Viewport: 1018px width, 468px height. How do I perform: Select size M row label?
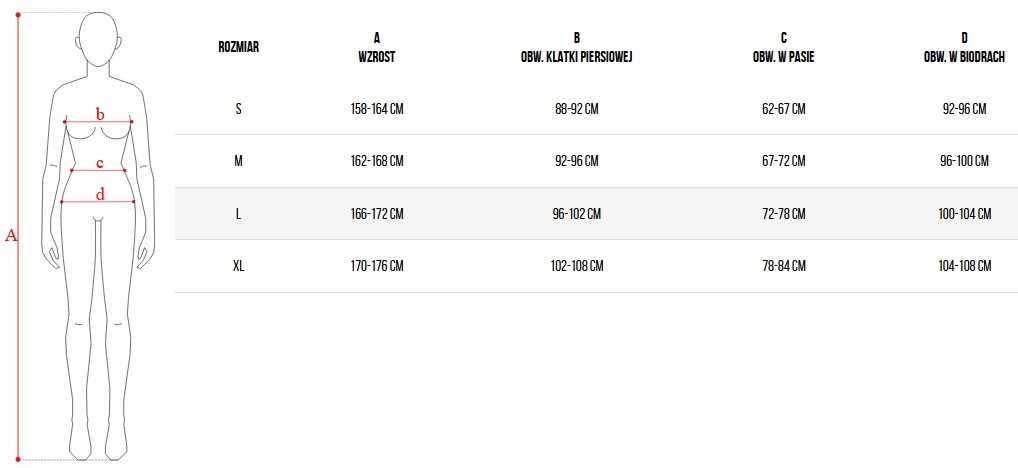point(238,161)
